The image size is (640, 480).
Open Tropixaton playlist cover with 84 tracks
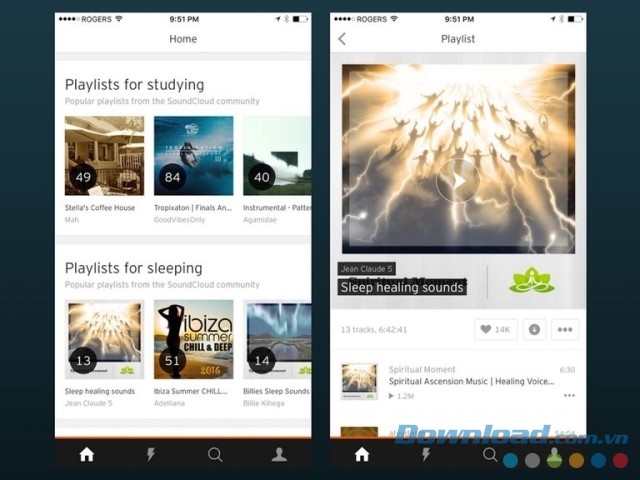click(x=193, y=156)
